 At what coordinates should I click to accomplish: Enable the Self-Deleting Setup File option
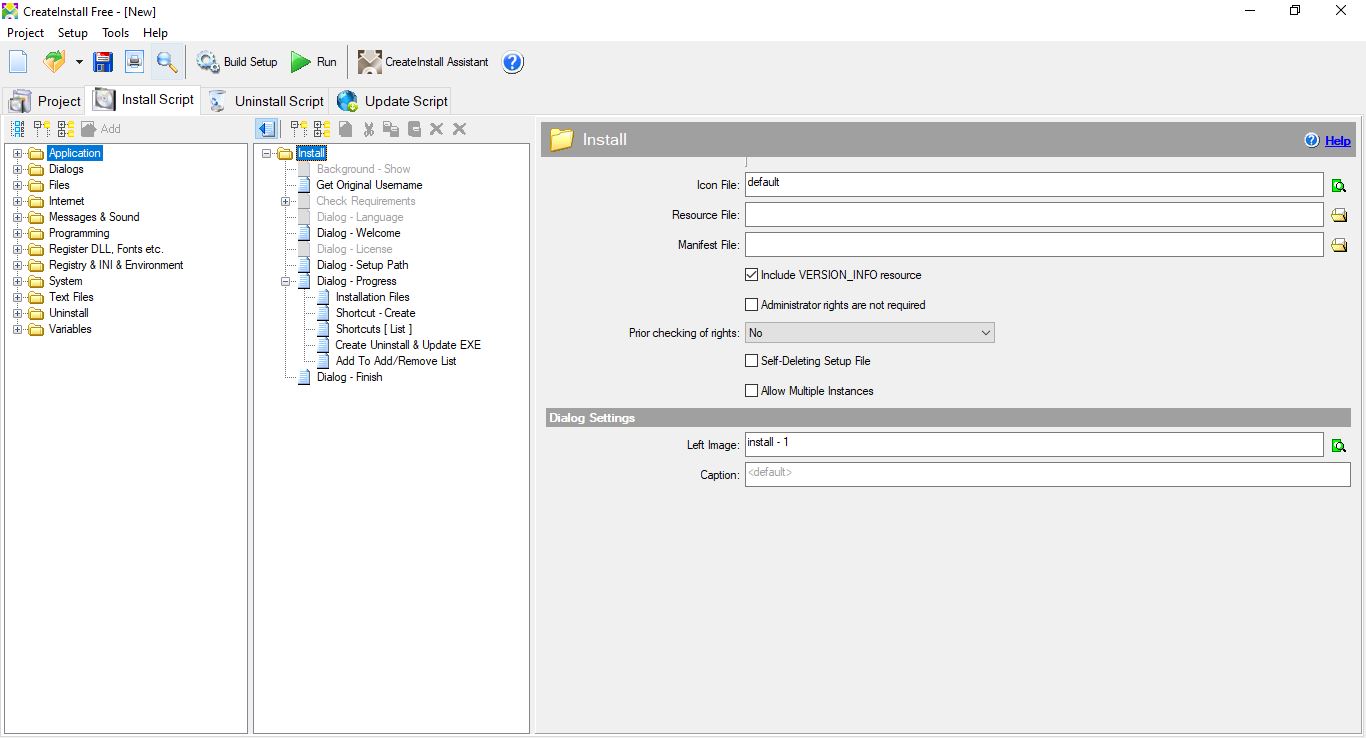752,361
